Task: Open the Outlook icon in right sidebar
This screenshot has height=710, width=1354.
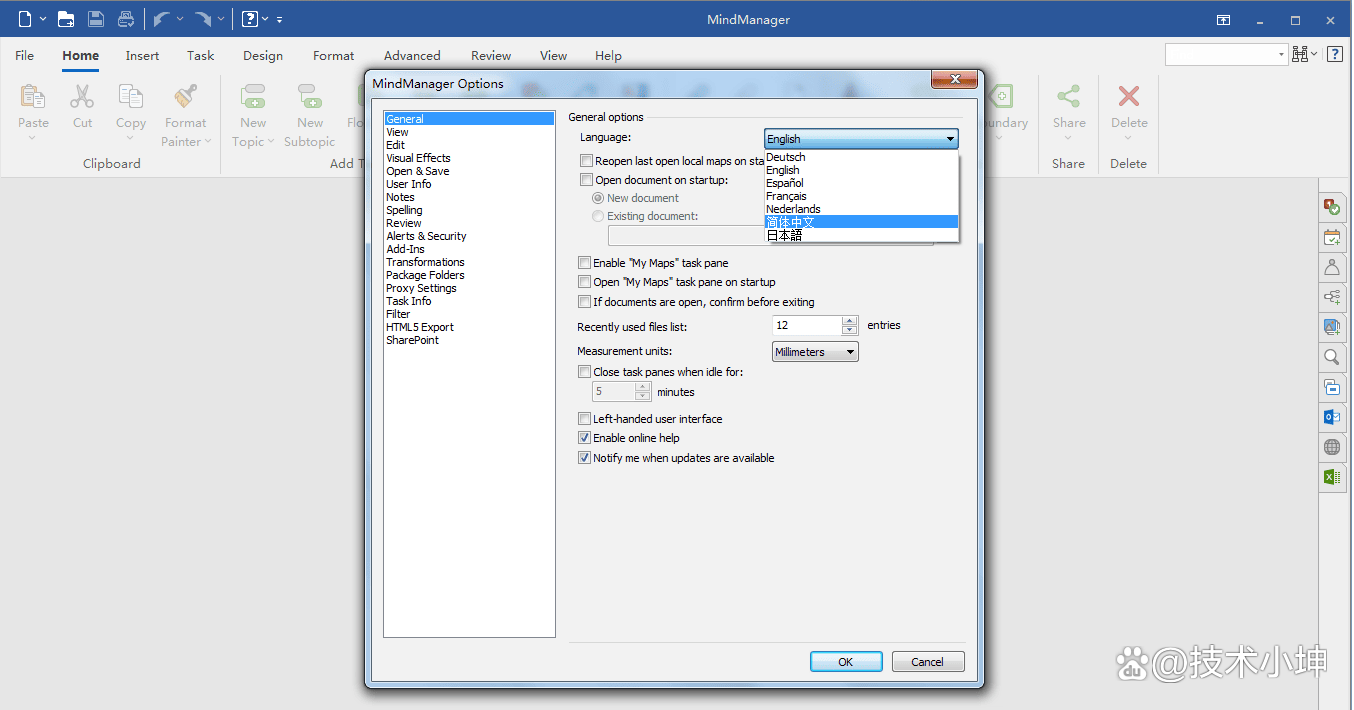Action: click(x=1331, y=417)
